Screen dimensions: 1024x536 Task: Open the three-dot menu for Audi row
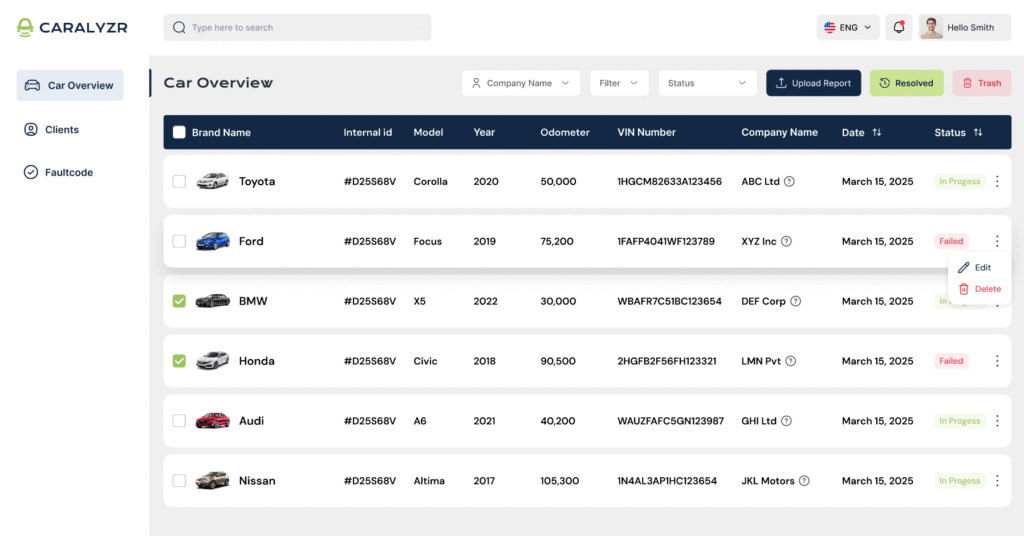997,421
